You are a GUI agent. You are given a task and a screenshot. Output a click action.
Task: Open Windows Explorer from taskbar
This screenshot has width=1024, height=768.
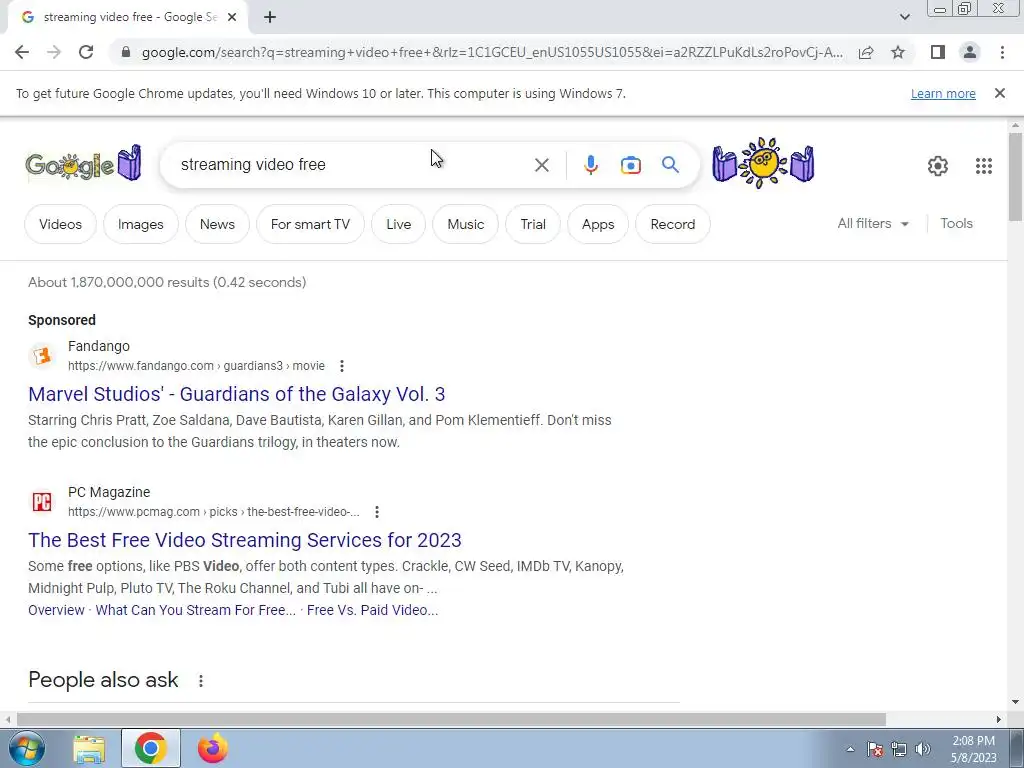coord(89,749)
